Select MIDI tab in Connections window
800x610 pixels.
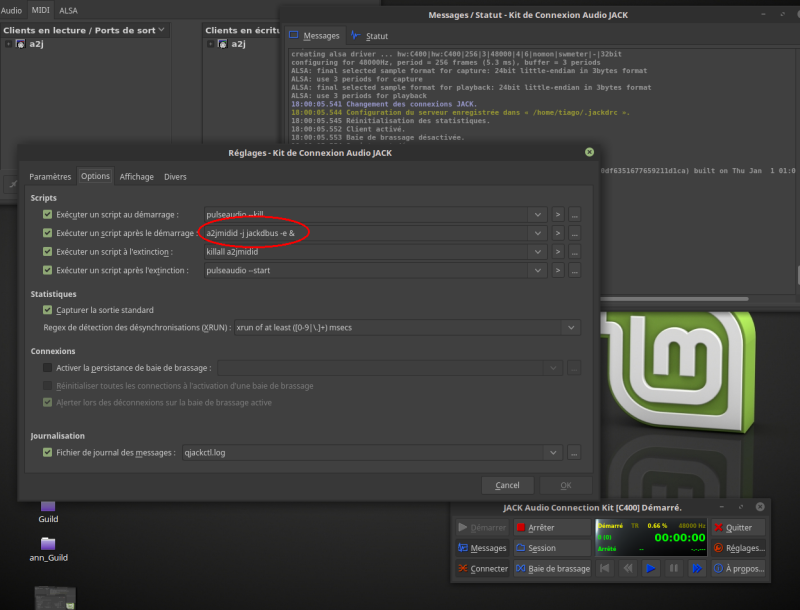[40, 10]
